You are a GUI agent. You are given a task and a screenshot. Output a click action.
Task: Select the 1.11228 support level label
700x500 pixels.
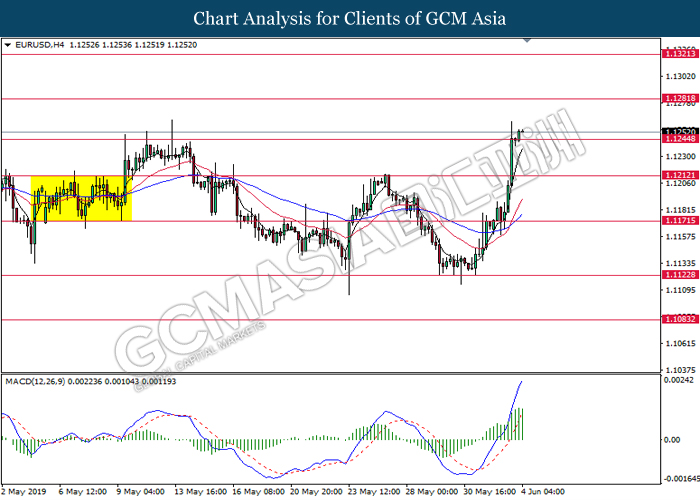point(680,275)
